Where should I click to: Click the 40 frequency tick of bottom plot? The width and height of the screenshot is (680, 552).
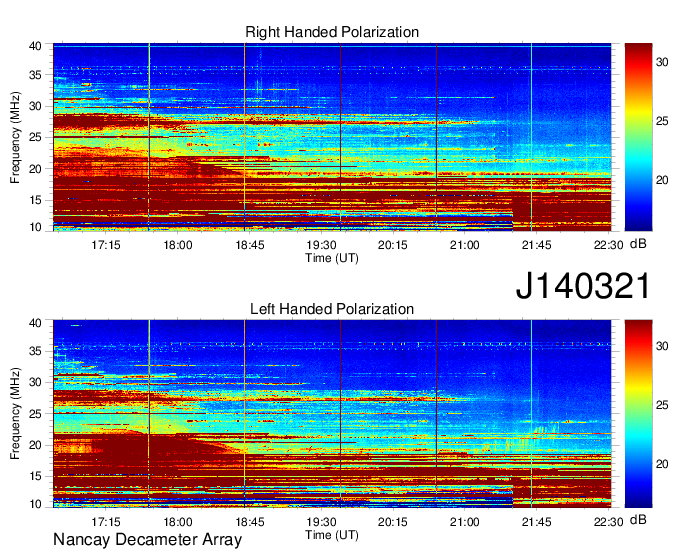(x=35, y=323)
